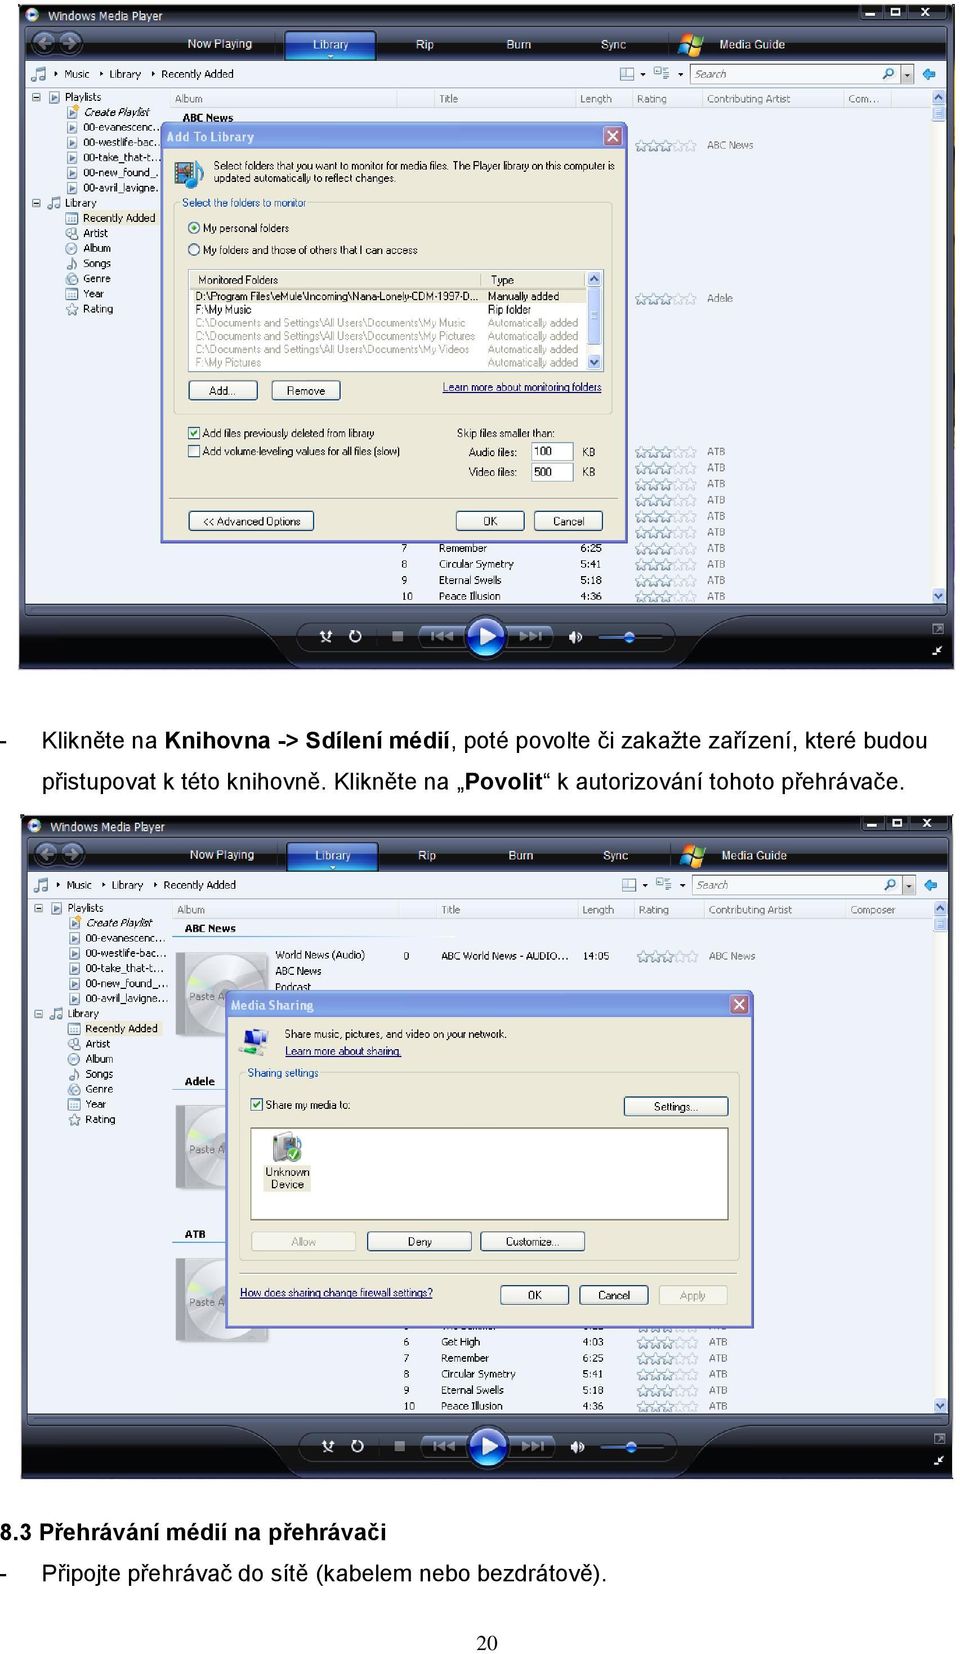Image resolution: width=960 pixels, height=1654 pixels.
Task: Open Learn more about sharing link
Action: pyautogui.click(x=342, y=1051)
